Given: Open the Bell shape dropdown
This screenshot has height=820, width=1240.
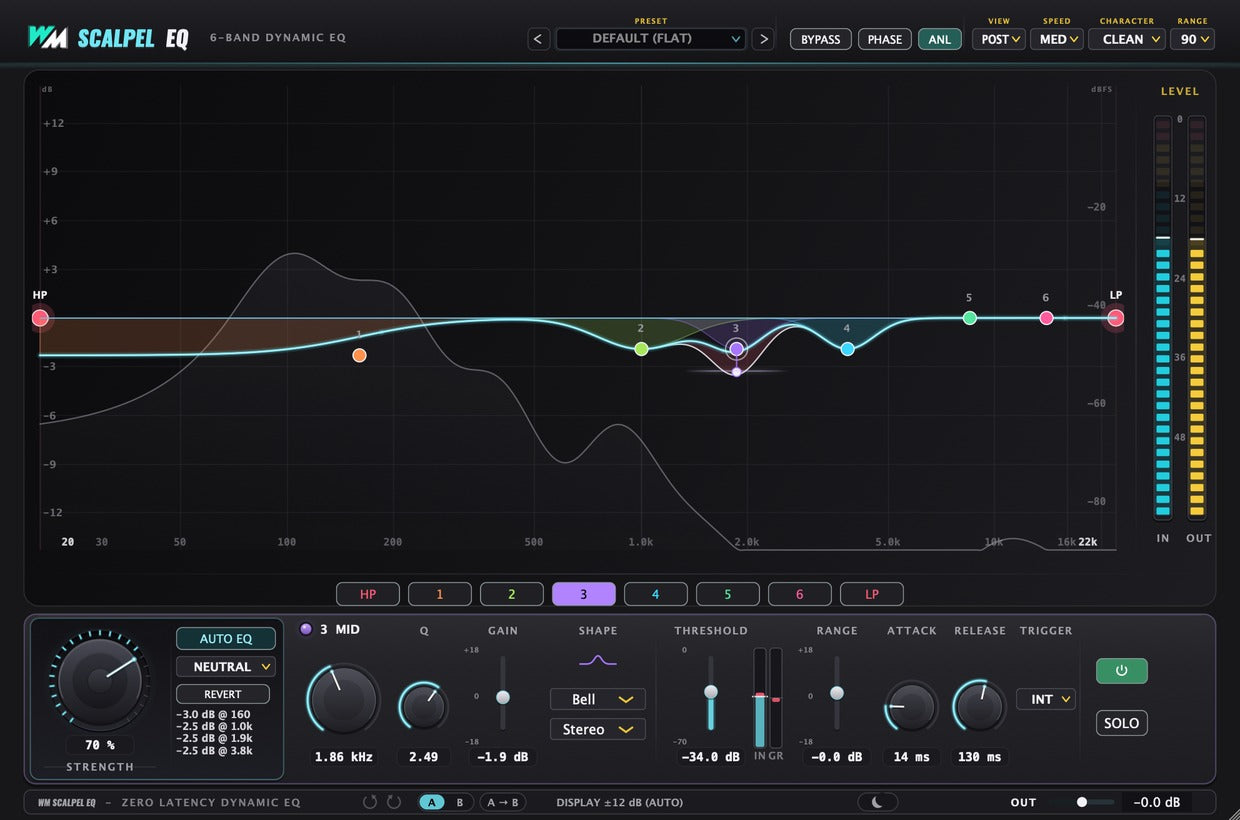Looking at the screenshot, I should coord(598,699).
